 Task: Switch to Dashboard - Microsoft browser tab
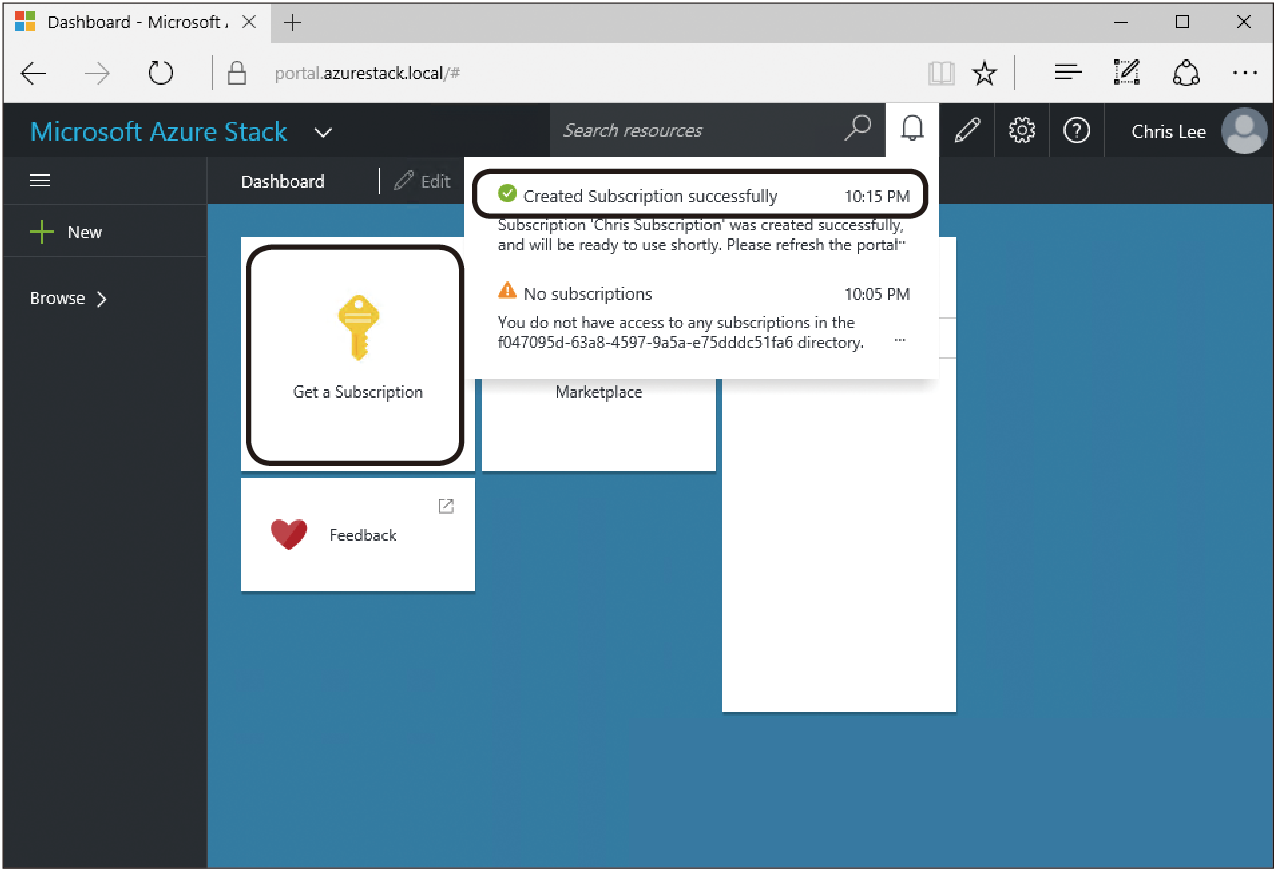click(x=136, y=22)
